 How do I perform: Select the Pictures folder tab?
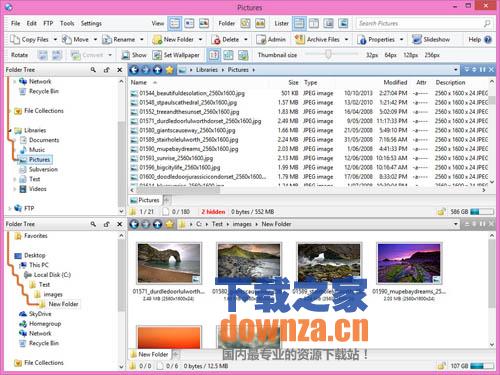click(145, 200)
